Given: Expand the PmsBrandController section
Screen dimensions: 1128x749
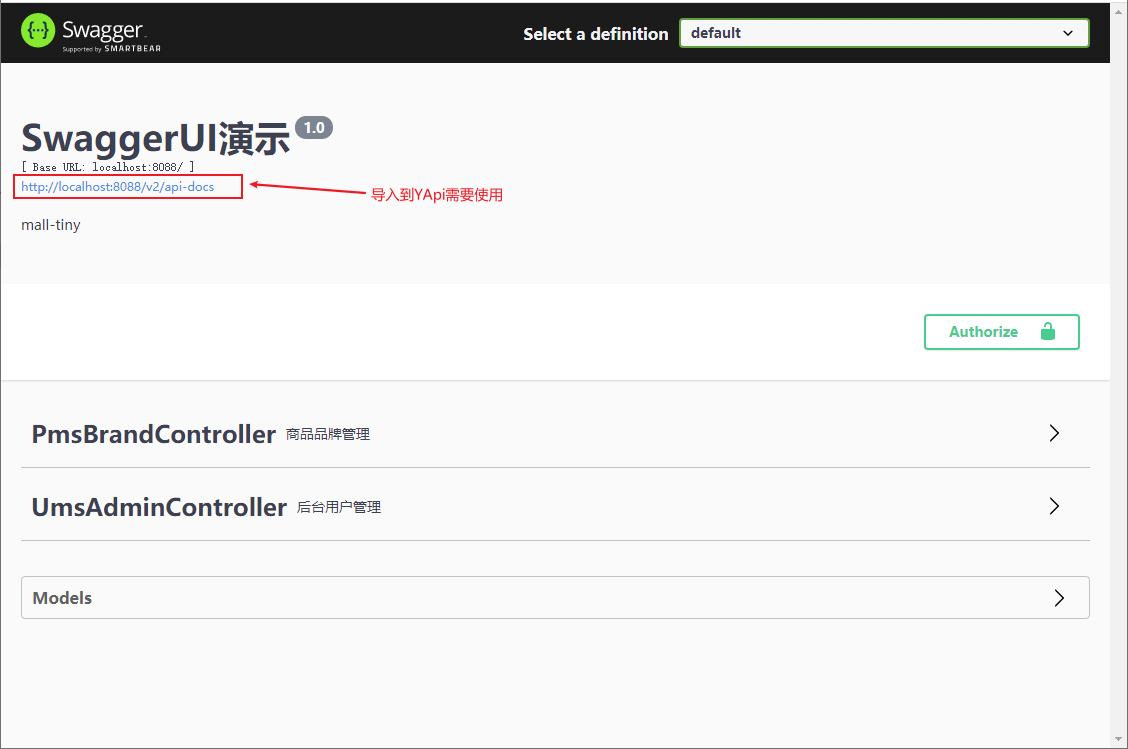Looking at the screenshot, I should 555,434.
